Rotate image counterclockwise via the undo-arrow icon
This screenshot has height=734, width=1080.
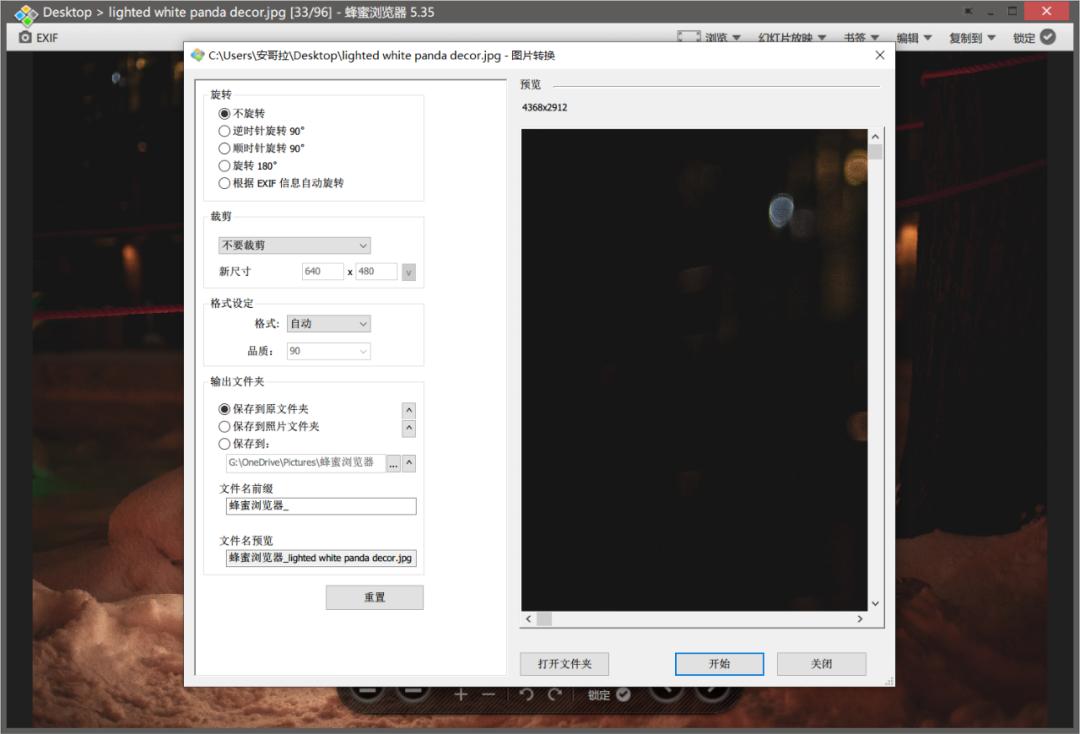[x=526, y=694]
